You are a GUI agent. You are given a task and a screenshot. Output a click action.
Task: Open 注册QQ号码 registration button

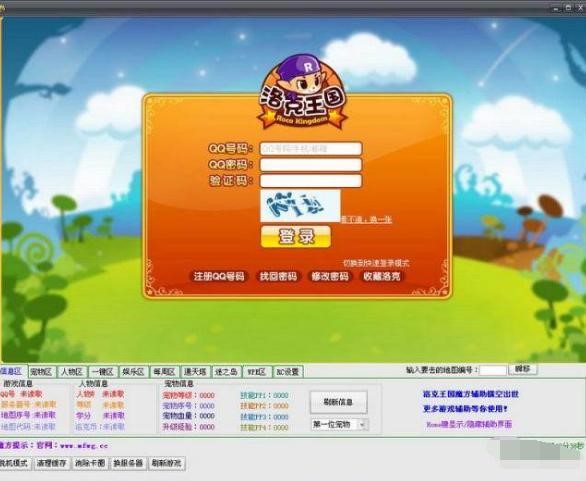click(219, 277)
